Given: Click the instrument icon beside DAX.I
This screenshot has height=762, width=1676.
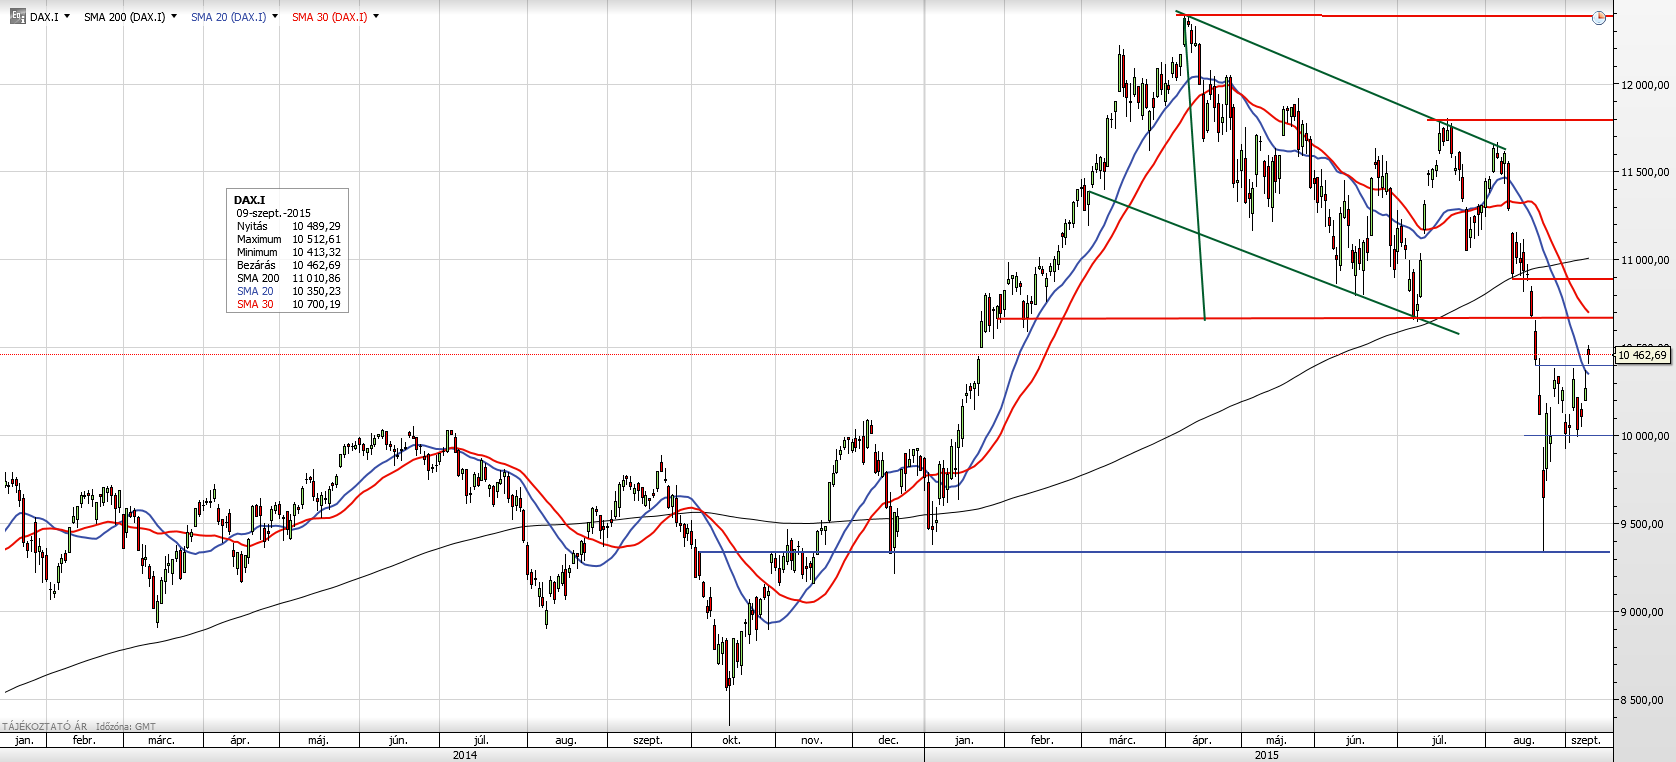Looking at the screenshot, I should [x=18, y=16].
